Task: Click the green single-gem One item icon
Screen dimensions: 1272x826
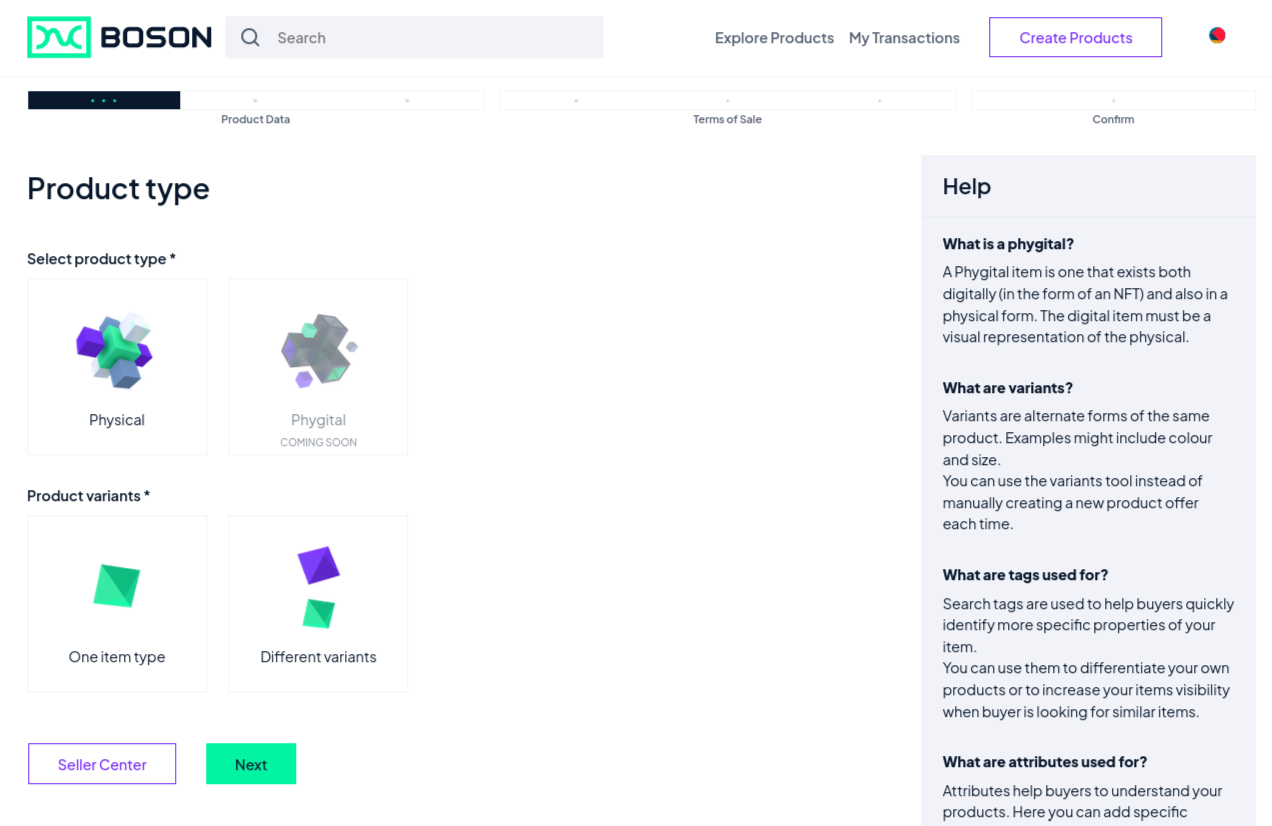Action: (116, 586)
